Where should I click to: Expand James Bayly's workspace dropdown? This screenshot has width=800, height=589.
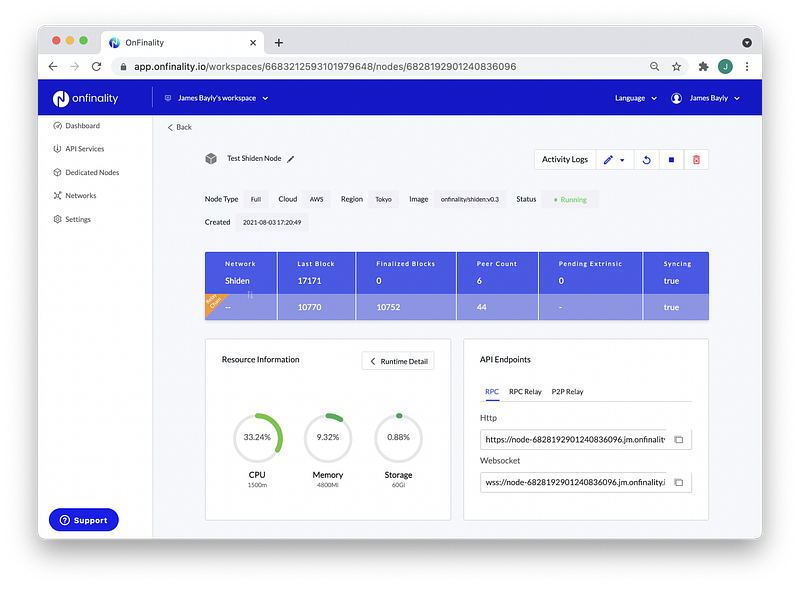[216, 98]
